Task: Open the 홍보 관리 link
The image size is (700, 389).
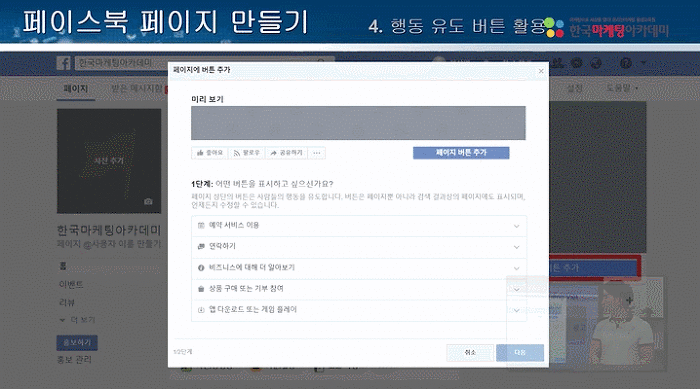Action: coord(74,360)
